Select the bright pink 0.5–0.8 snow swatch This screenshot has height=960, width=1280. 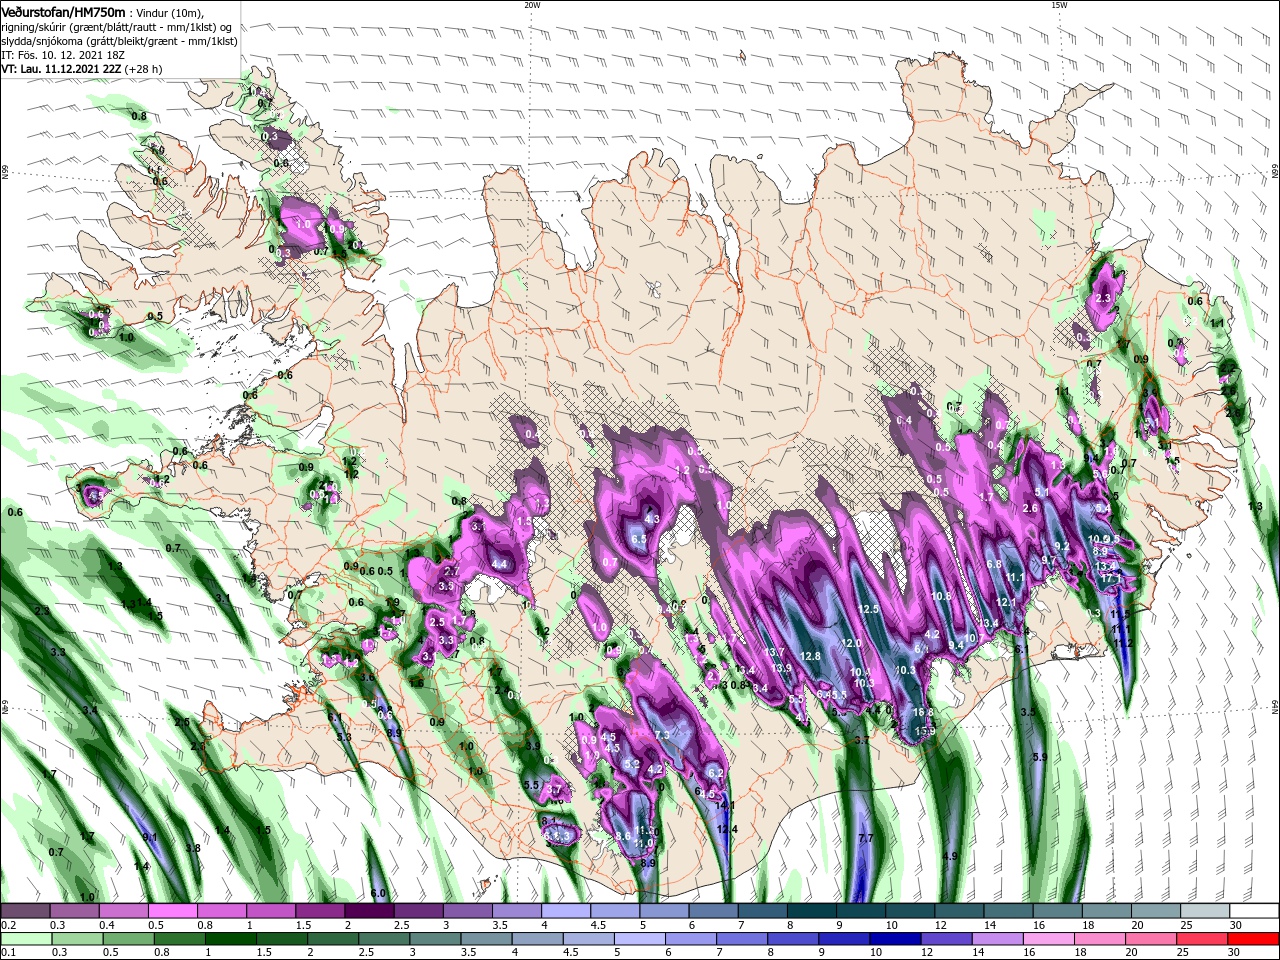(173, 911)
